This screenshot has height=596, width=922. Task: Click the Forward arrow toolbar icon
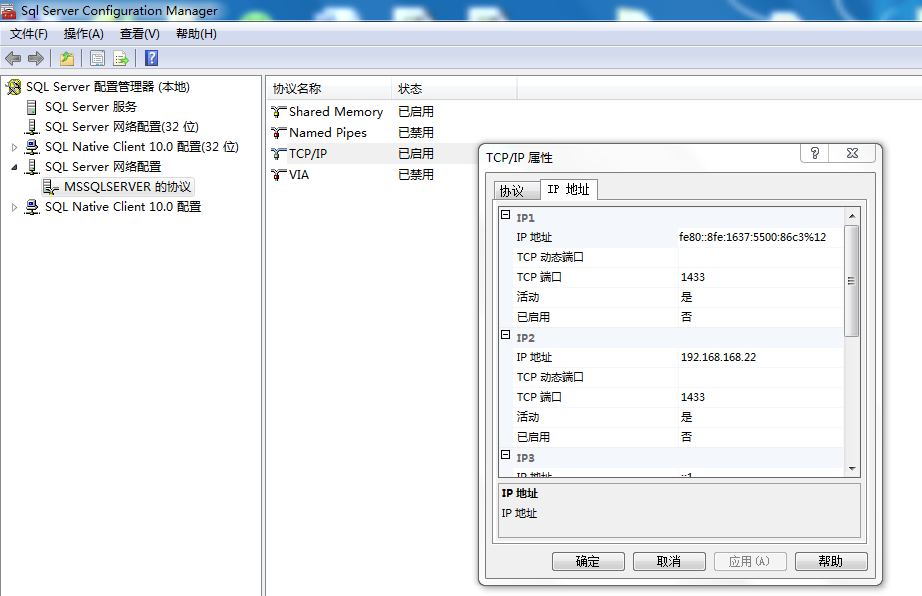point(36,58)
